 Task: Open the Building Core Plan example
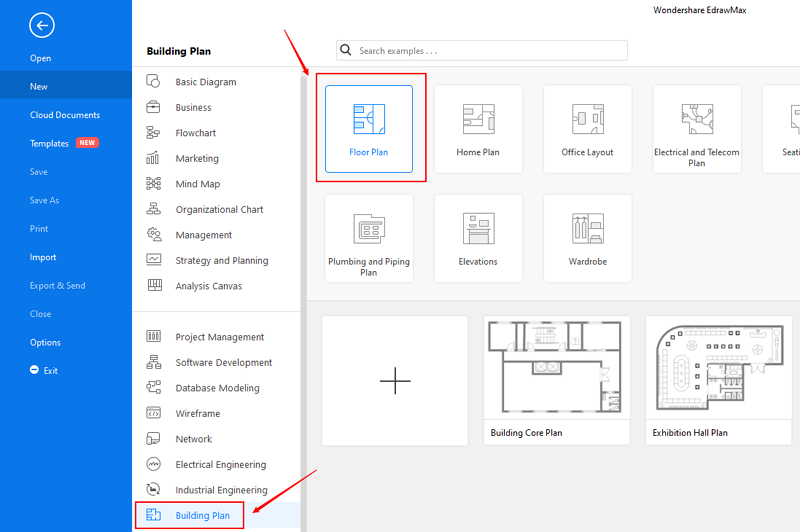point(557,381)
